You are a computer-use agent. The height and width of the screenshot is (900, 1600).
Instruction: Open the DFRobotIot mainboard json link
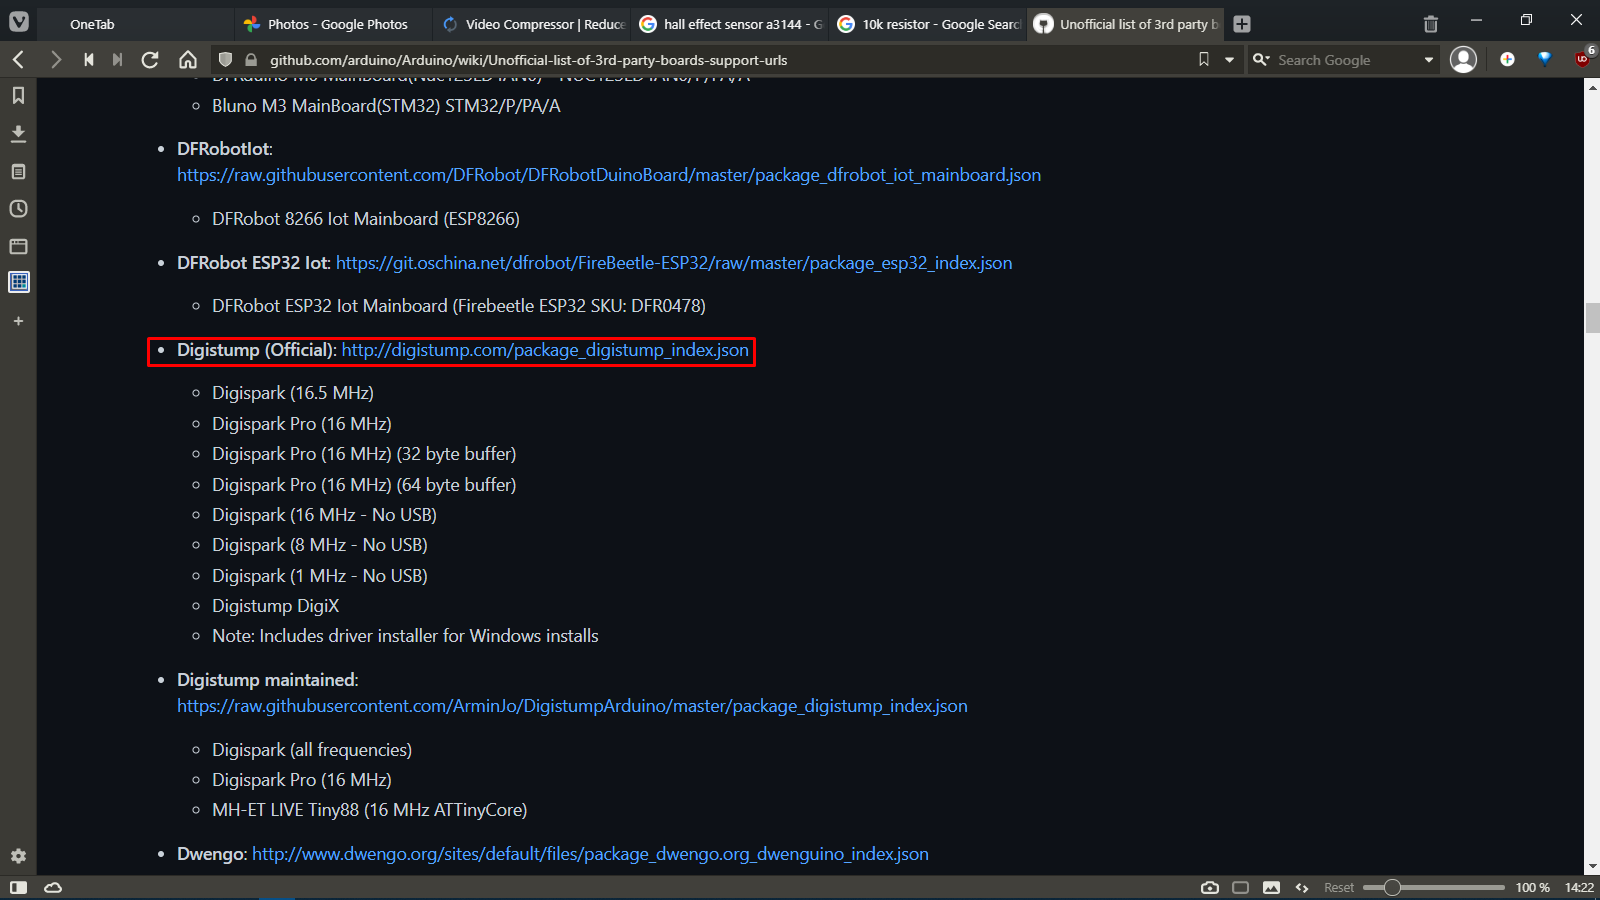(x=609, y=175)
